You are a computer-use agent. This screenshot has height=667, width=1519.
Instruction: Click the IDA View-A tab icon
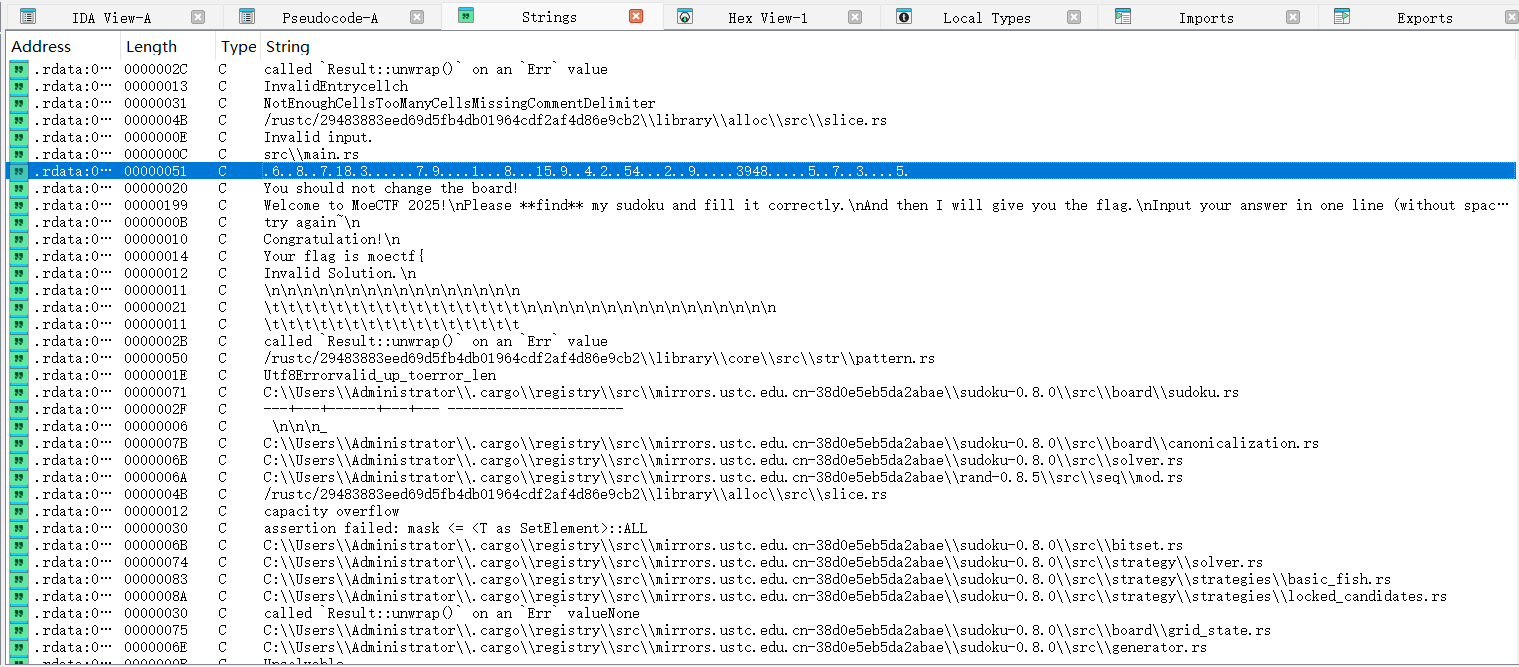[x=28, y=17]
